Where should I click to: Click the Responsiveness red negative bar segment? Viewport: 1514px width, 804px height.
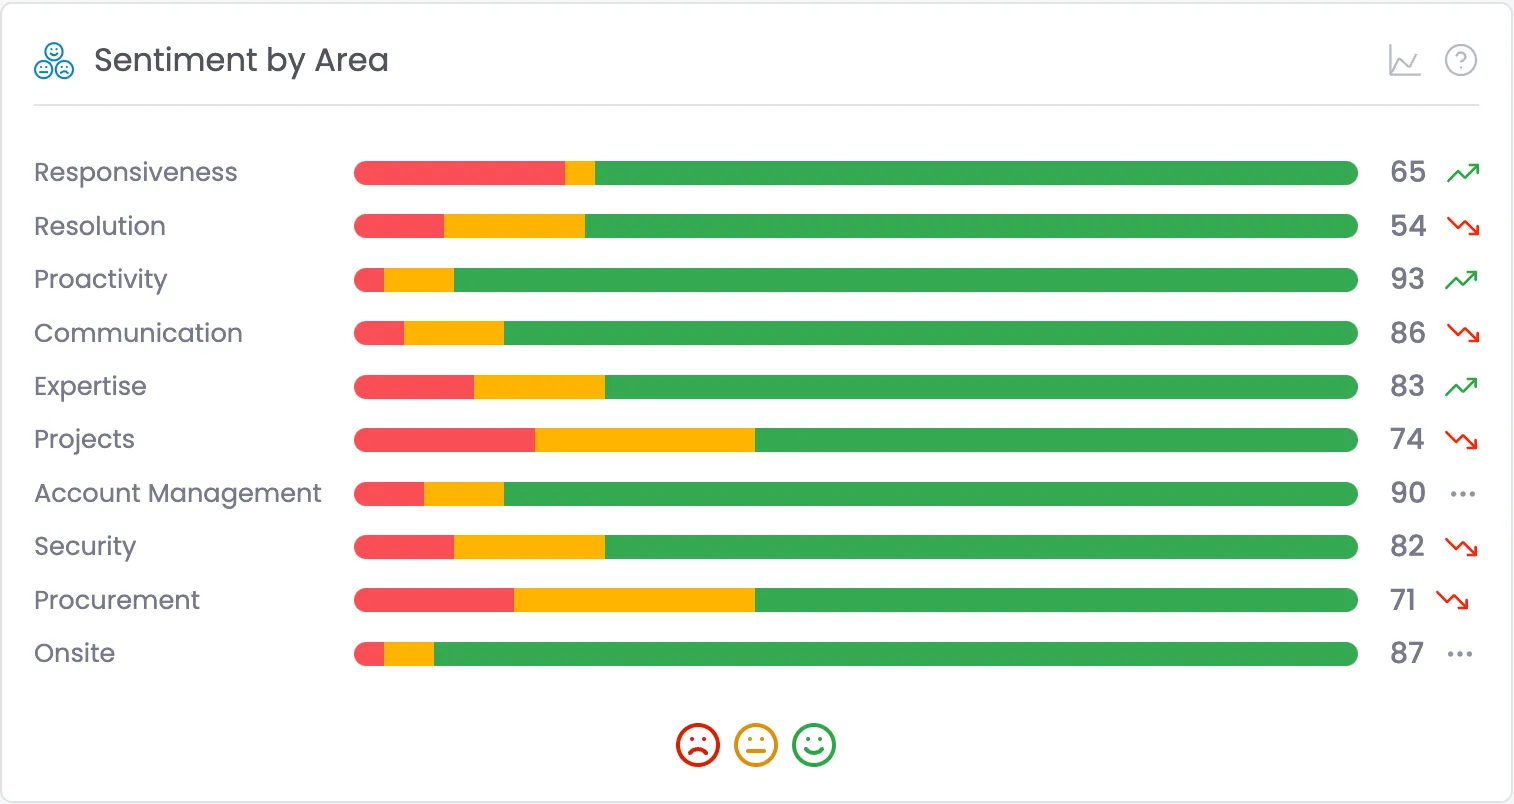(460, 173)
